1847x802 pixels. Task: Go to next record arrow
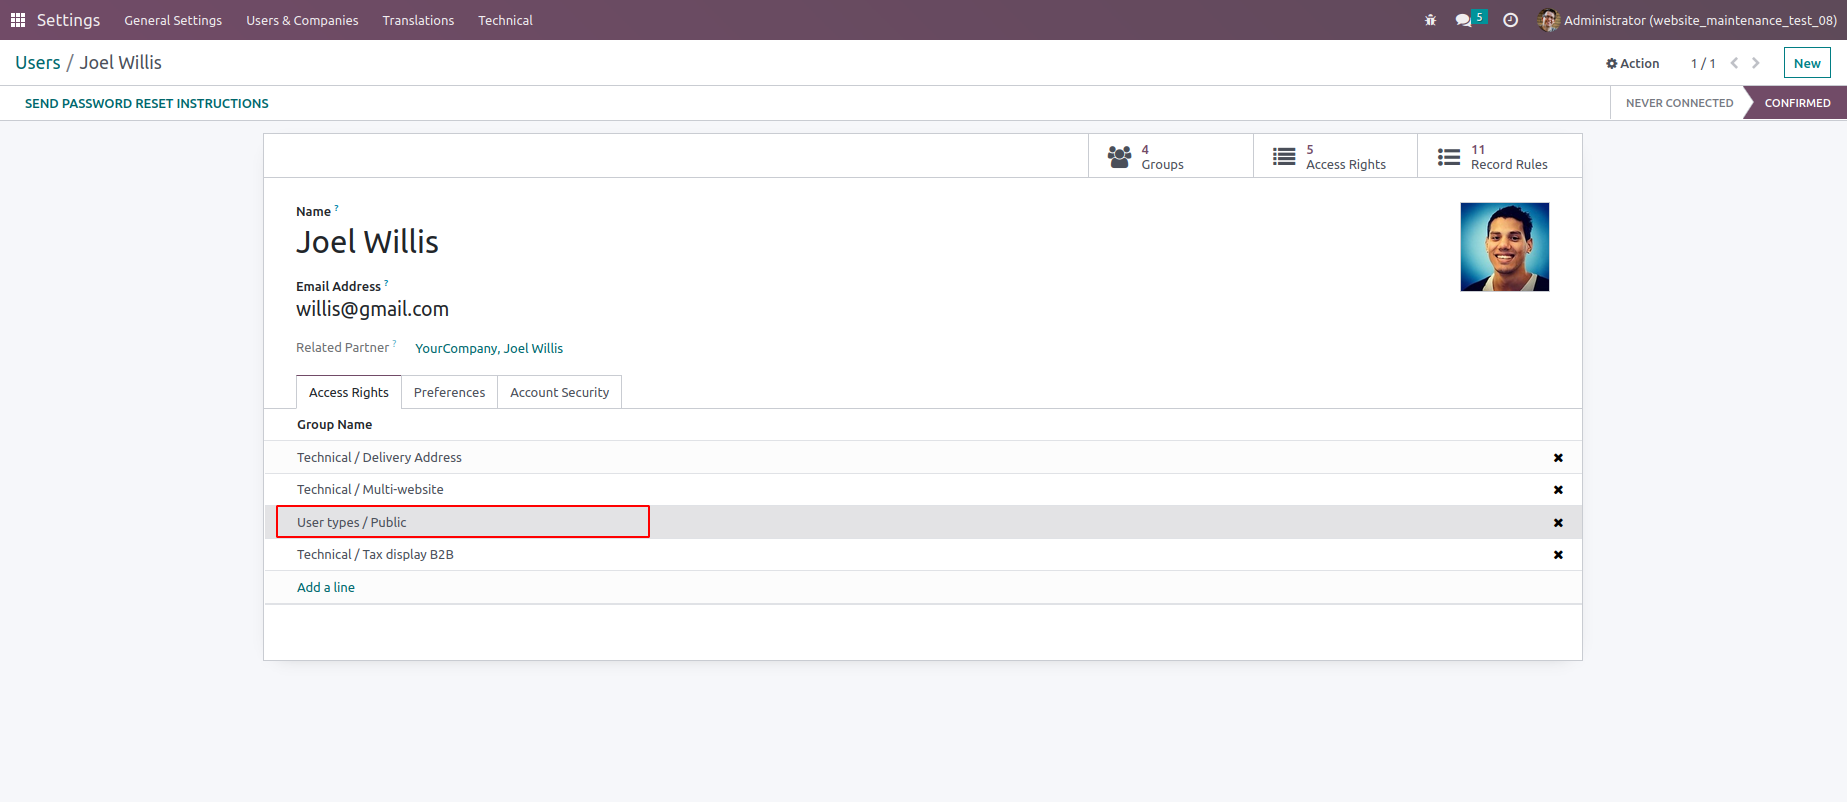pos(1756,63)
